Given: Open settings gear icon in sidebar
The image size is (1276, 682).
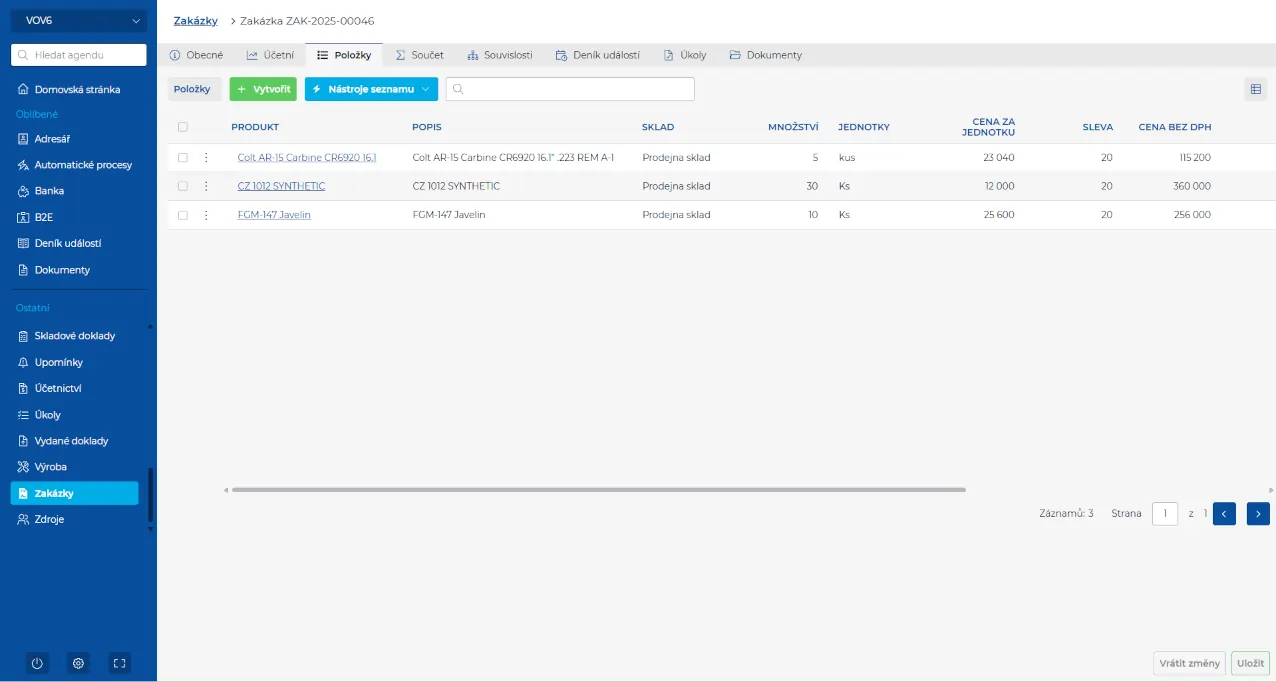Looking at the screenshot, I should pos(79,663).
